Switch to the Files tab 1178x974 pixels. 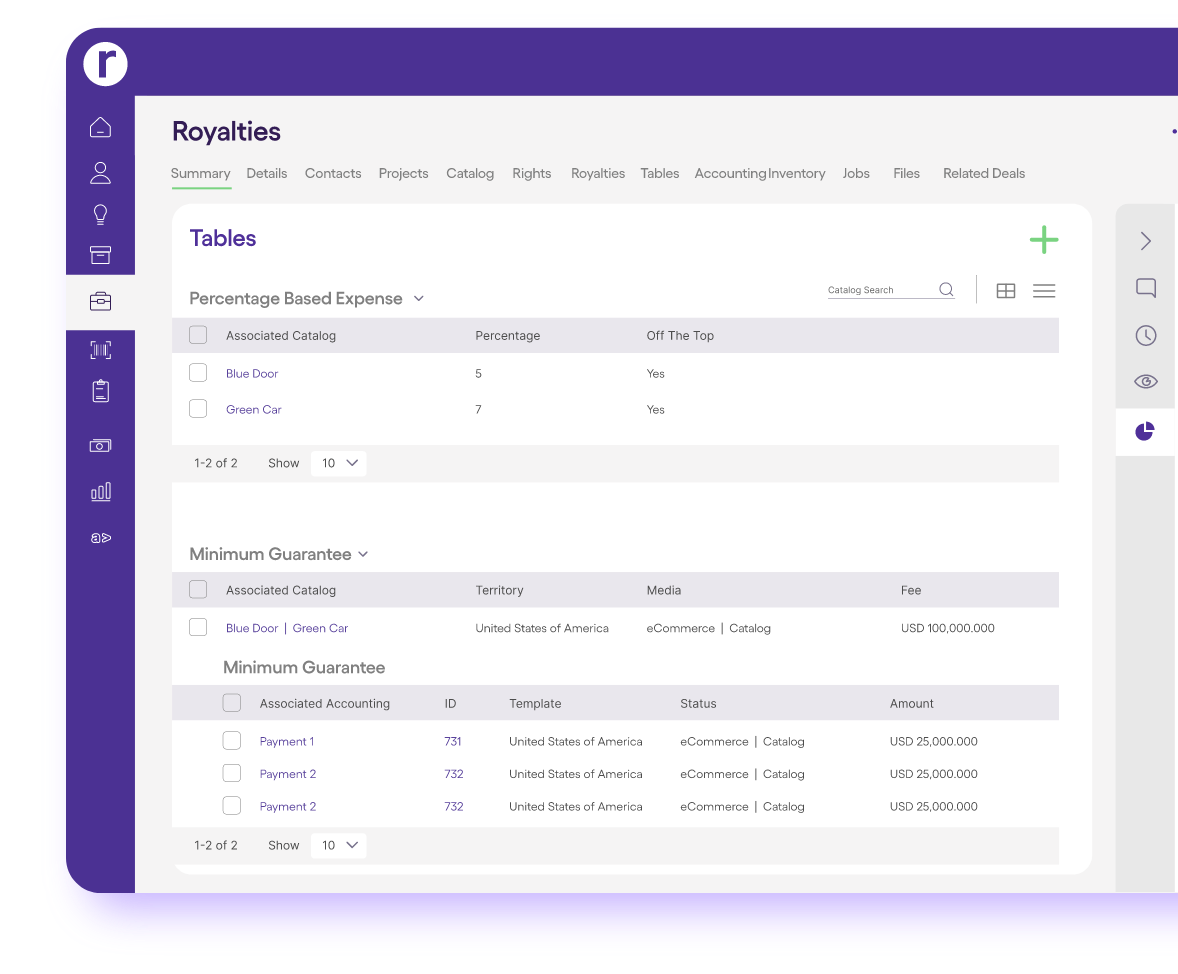pyautogui.click(x=906, y=174)
